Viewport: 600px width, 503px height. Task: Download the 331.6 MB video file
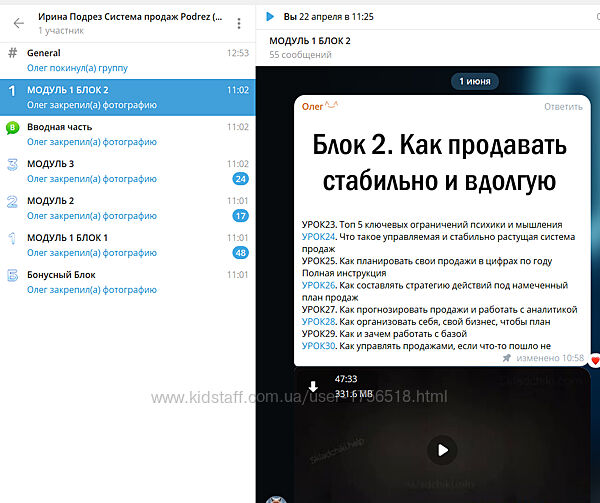coord(313,387)
